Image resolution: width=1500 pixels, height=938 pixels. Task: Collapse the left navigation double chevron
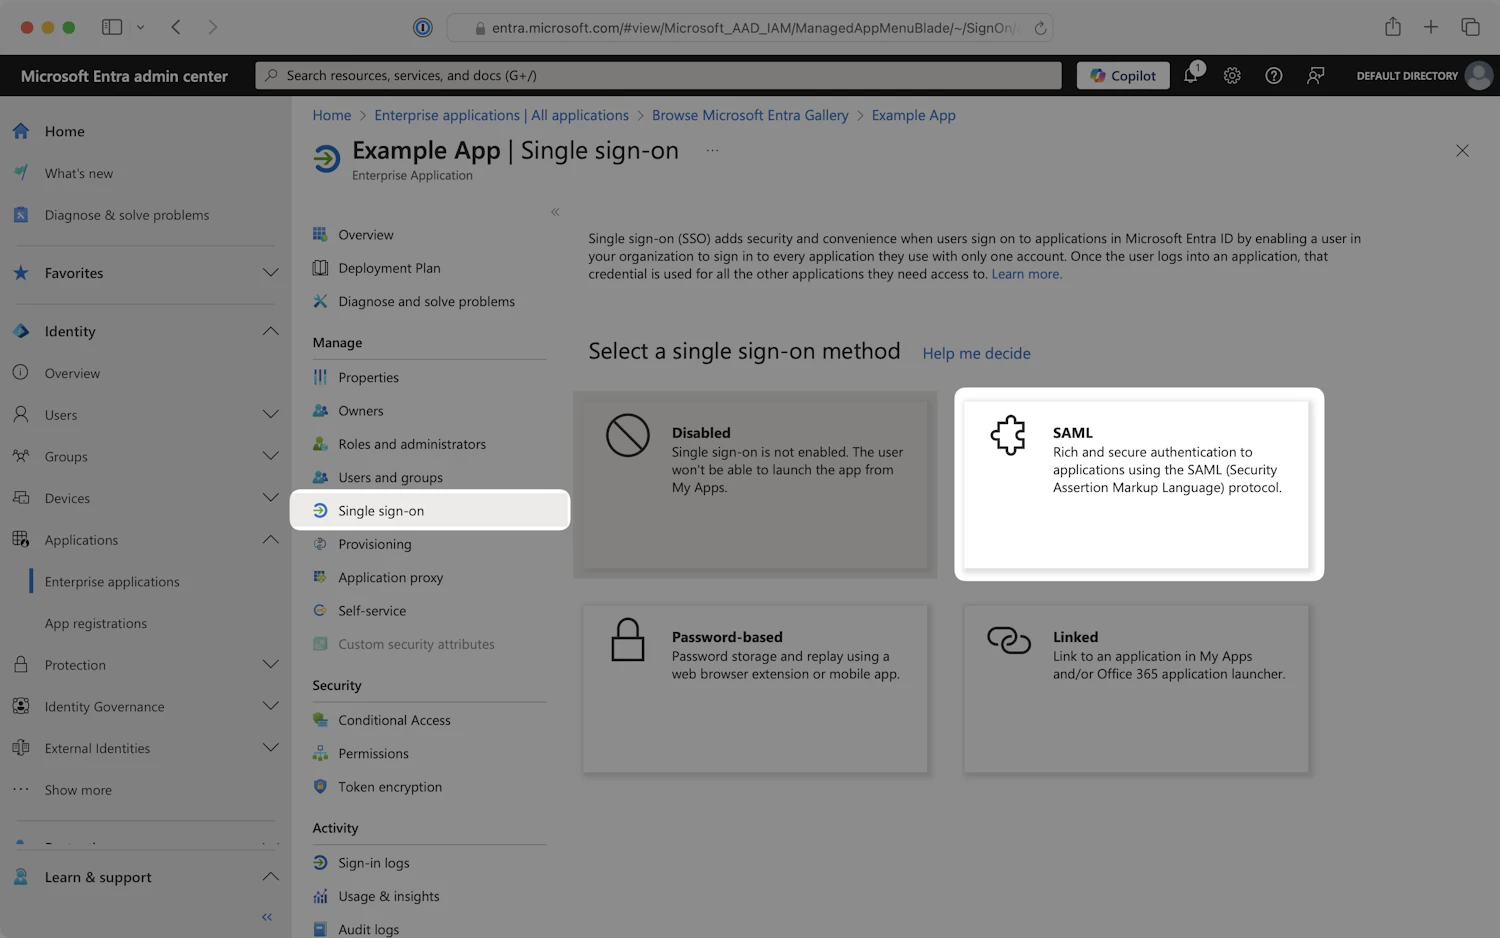click(x=267, y=917)
